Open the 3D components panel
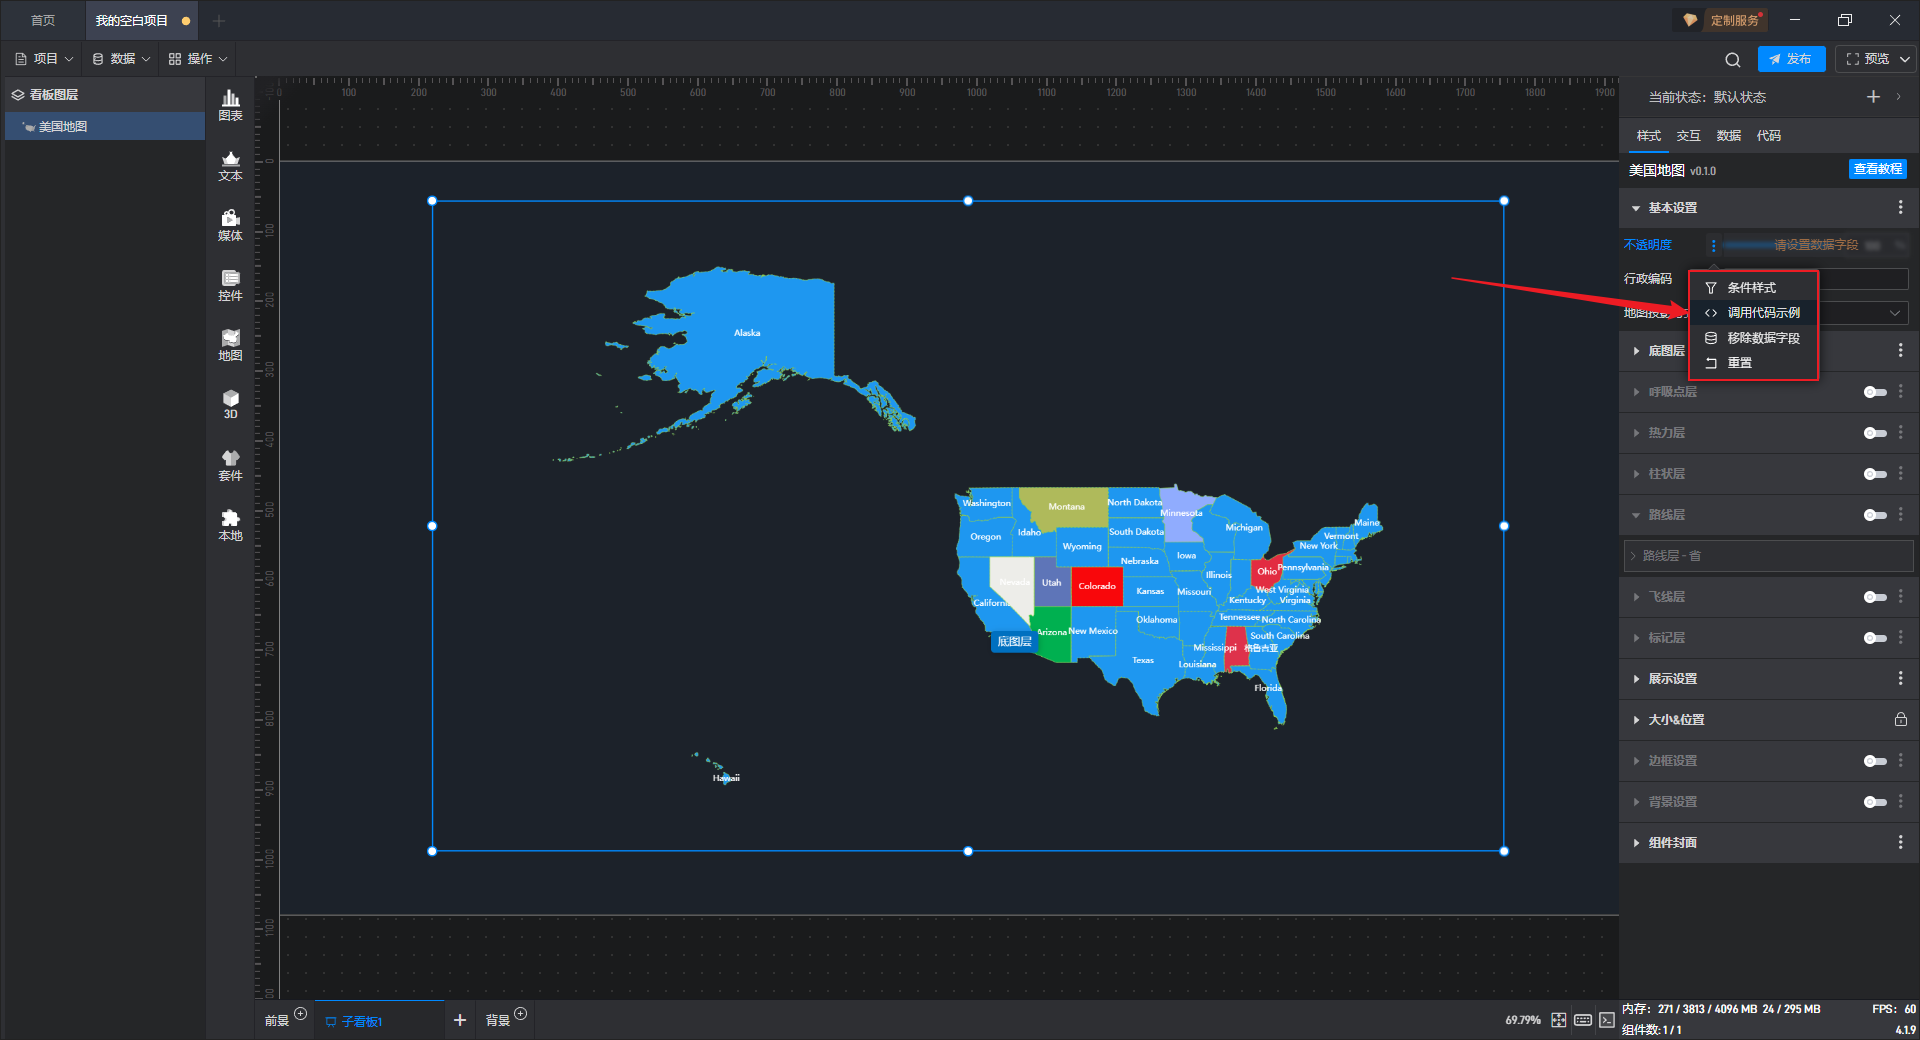Image resolution: width=1920 pixels, height=1040 pixels. click(x=230, y=404)
